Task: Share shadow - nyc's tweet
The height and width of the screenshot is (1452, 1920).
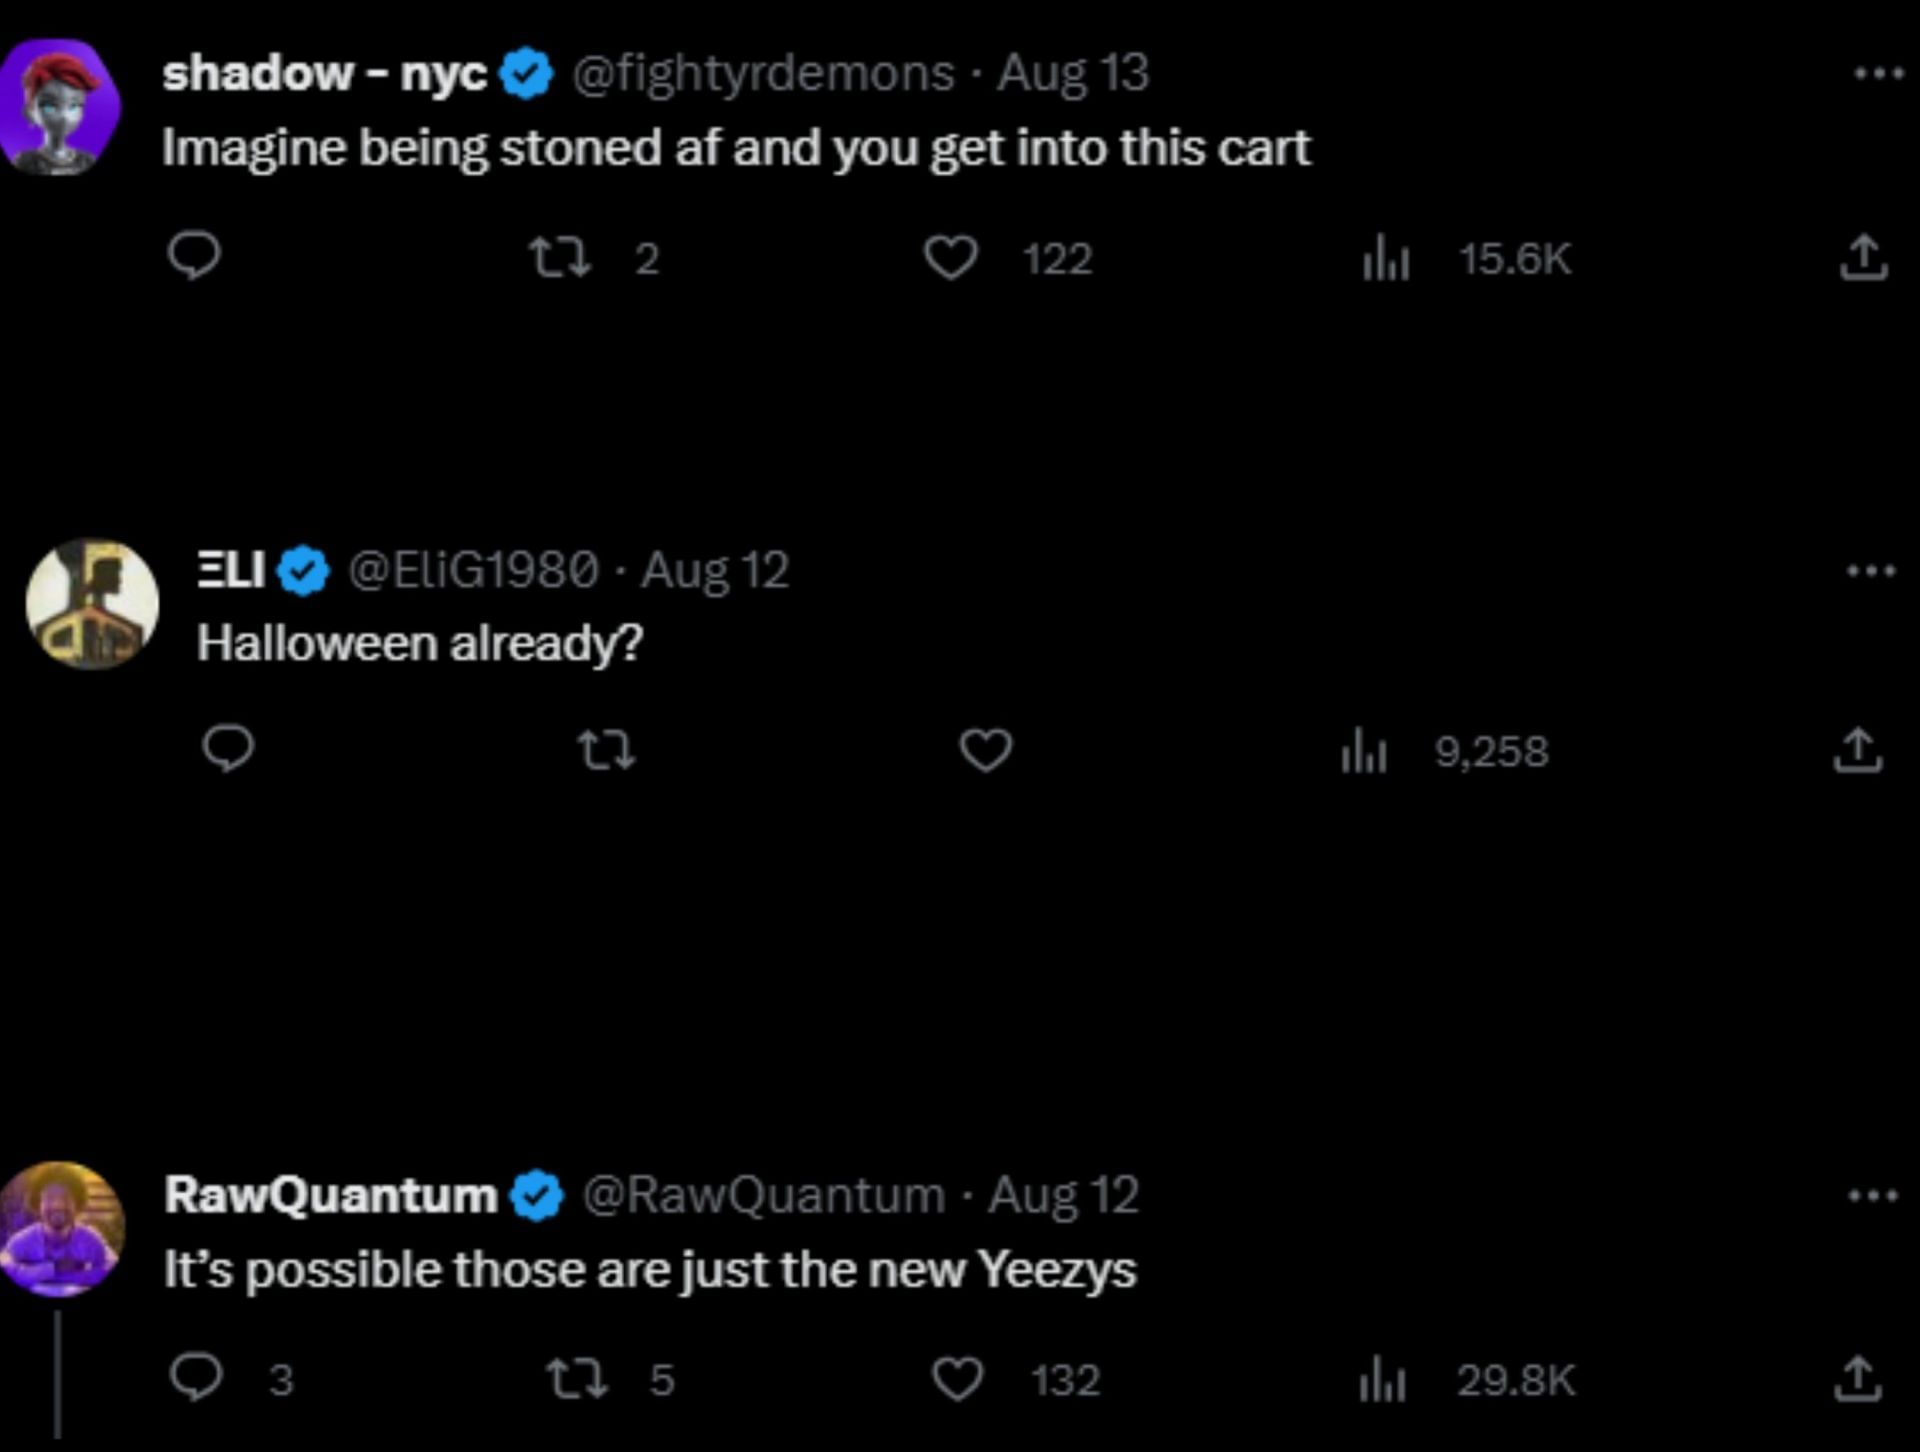Action: click(1863, 258)
